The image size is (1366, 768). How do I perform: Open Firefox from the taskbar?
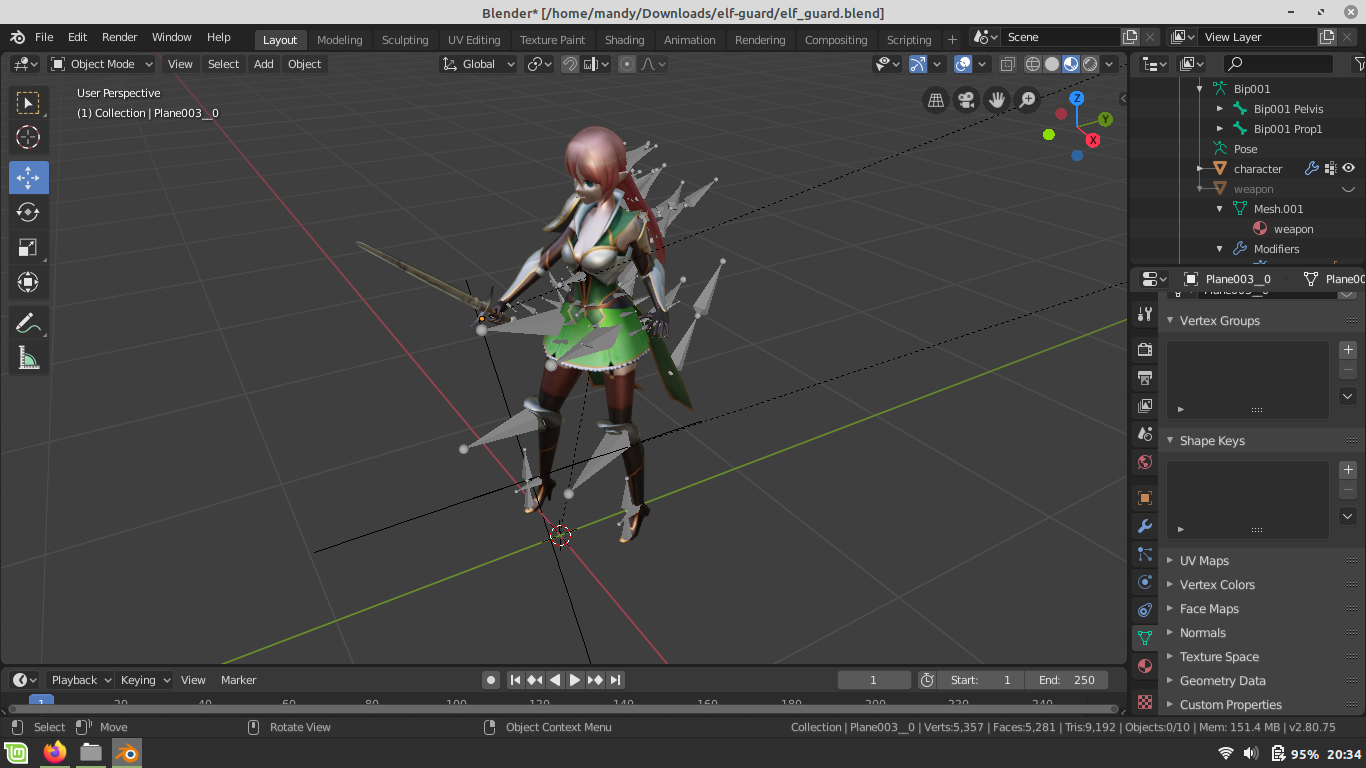pyautogui.click(x=55, y=752)
